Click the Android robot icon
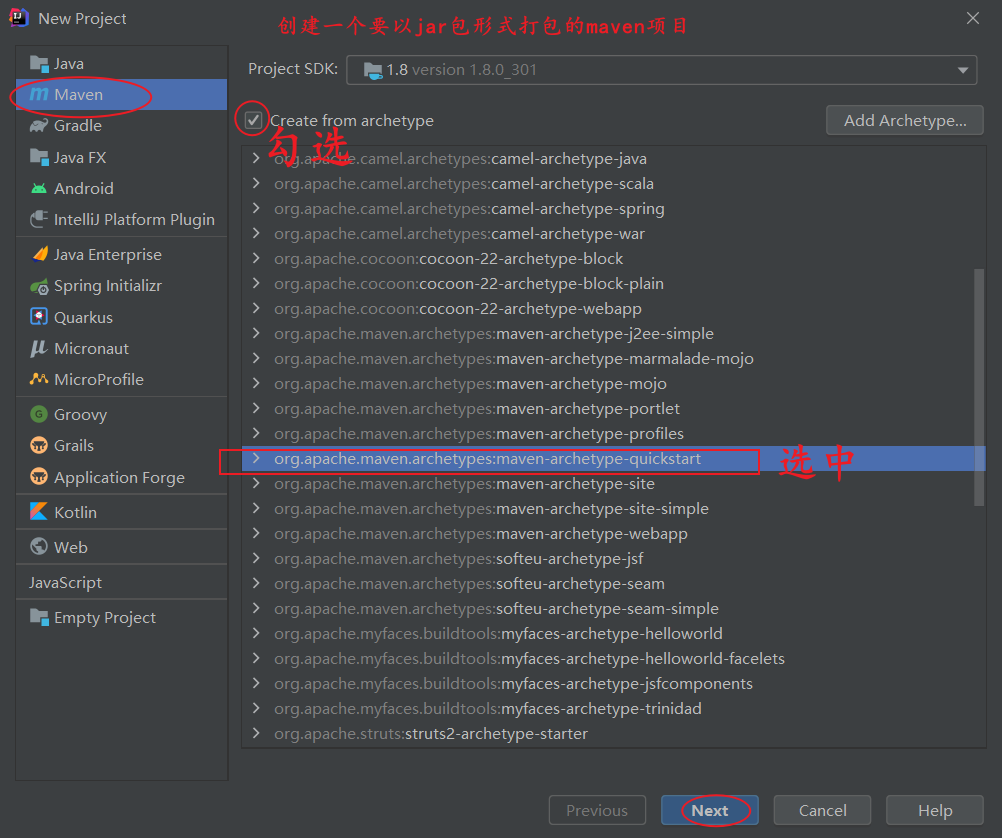The image size is (1002, 838). pos(39,189)
